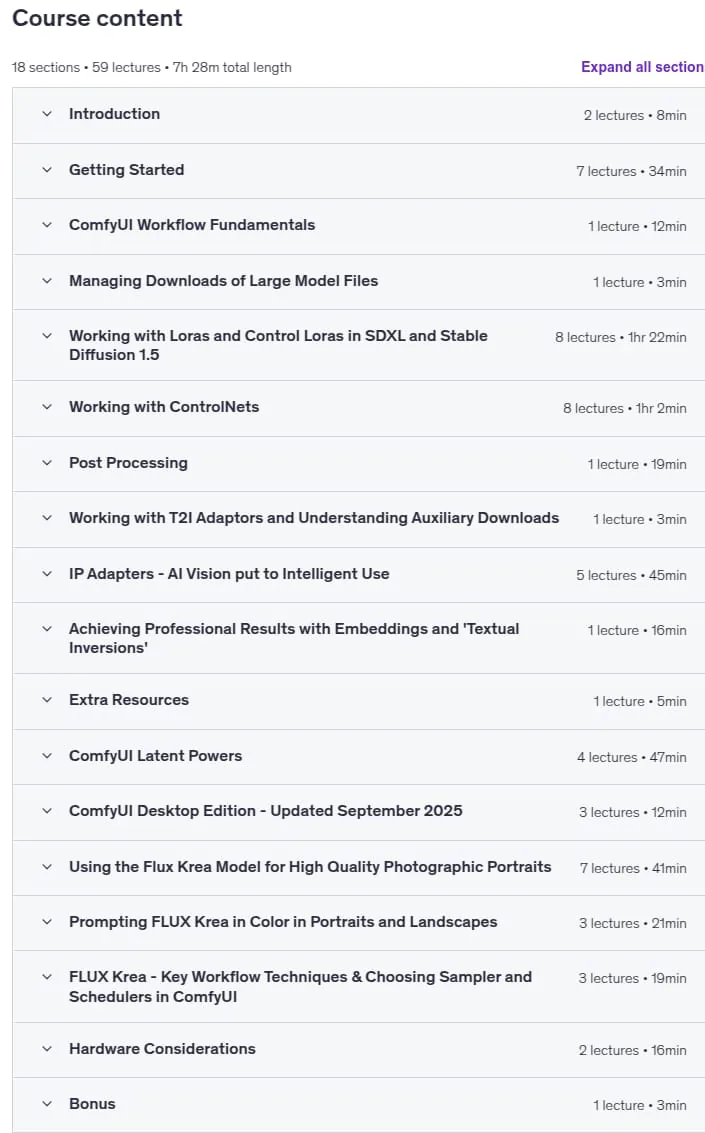Screen dimensions: 705x1133
Task: Click chevron next to Working with ControlNets
Action: [47, 407]
